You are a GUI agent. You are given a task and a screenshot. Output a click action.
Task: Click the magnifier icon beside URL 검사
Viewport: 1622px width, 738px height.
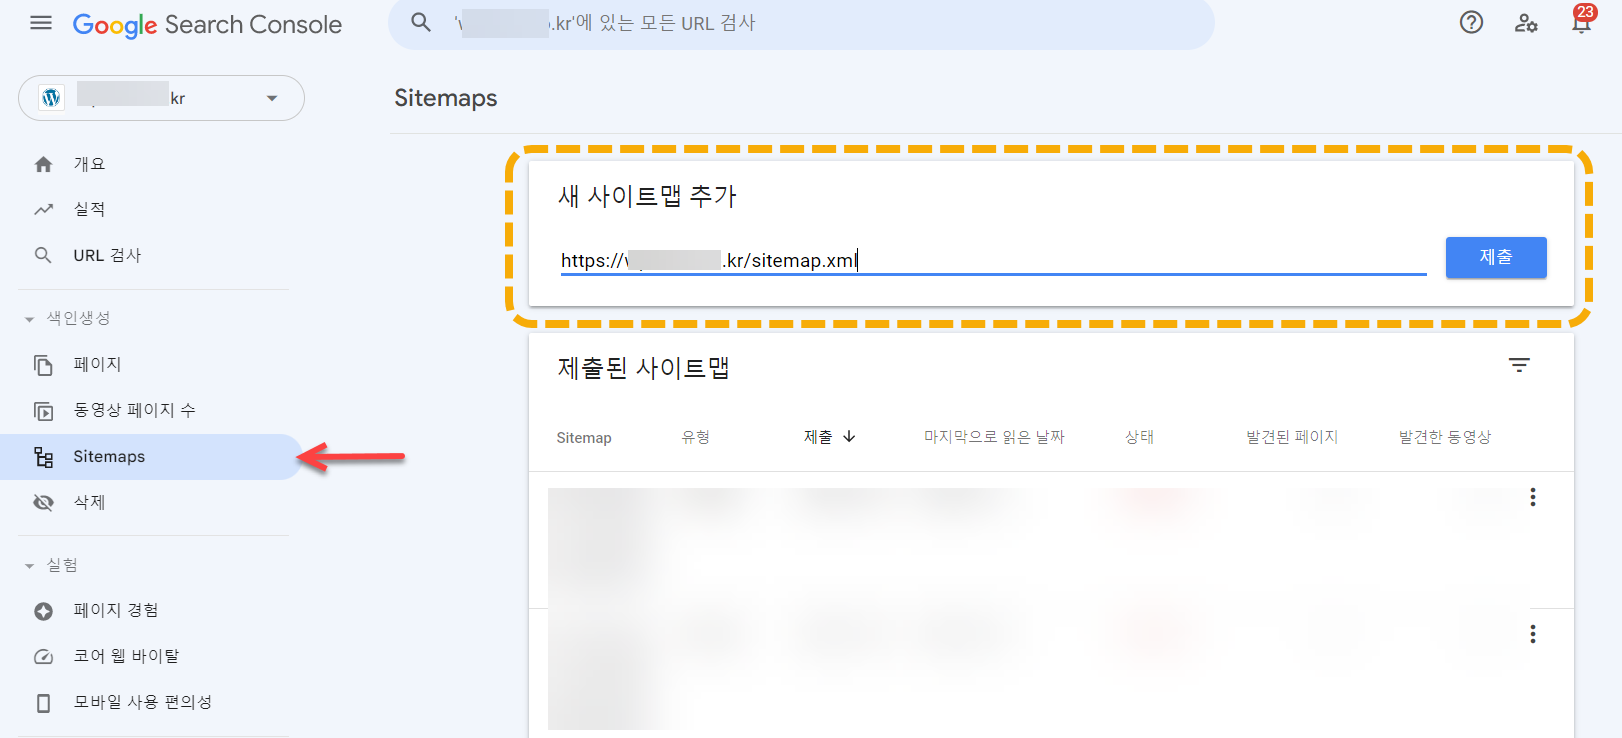tap(43, 256)
